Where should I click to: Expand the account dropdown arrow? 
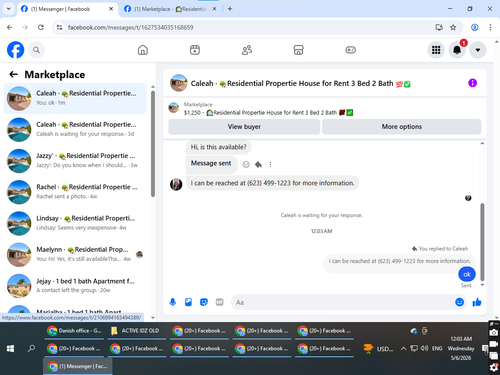(478, 50)
